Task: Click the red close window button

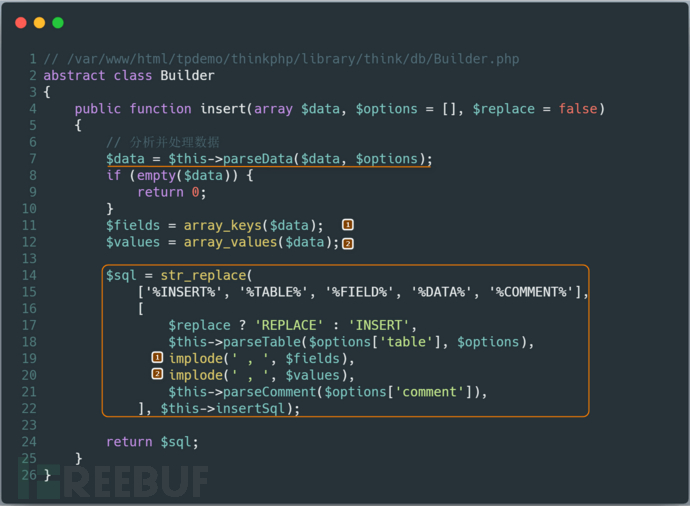Action: (x=21, y=22)
